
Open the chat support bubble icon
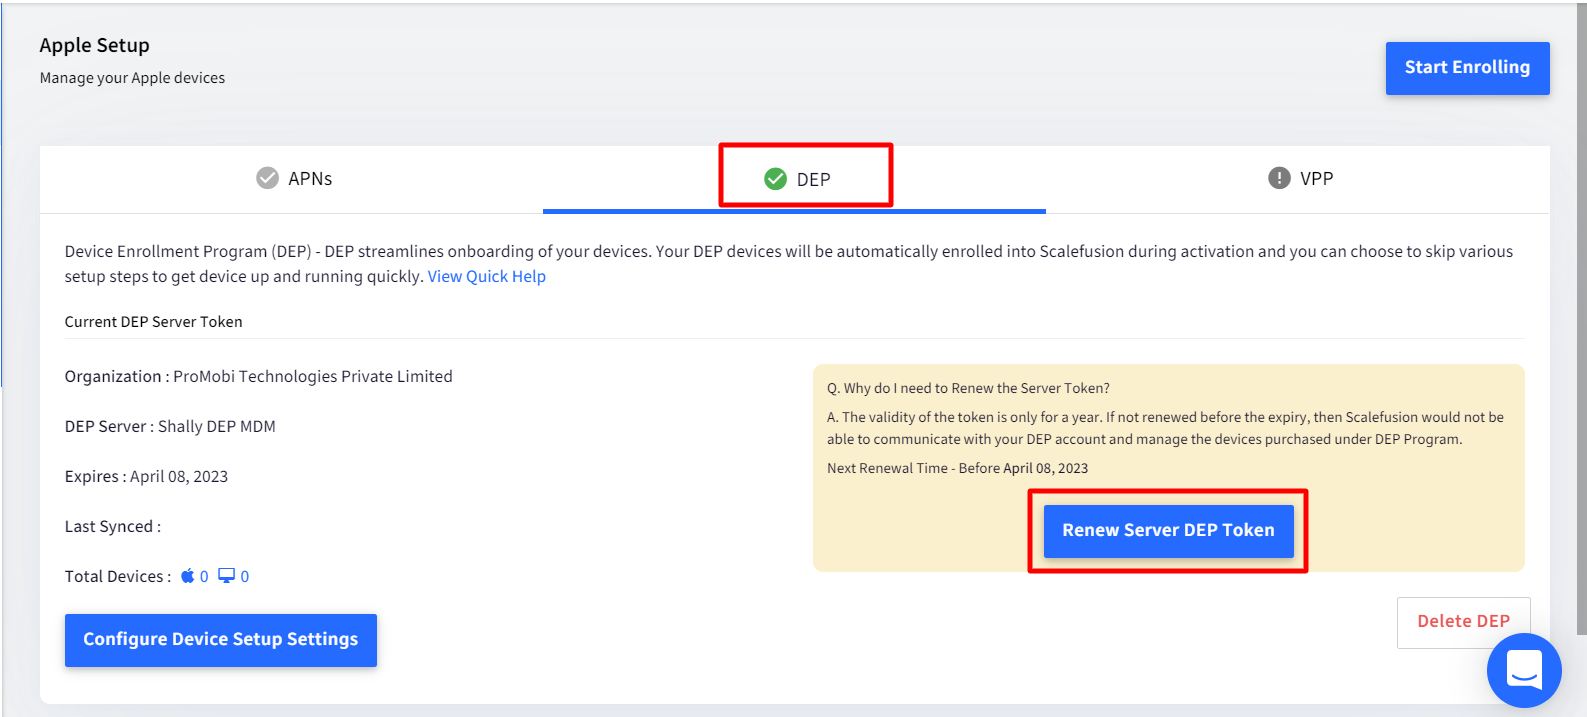1524,670
